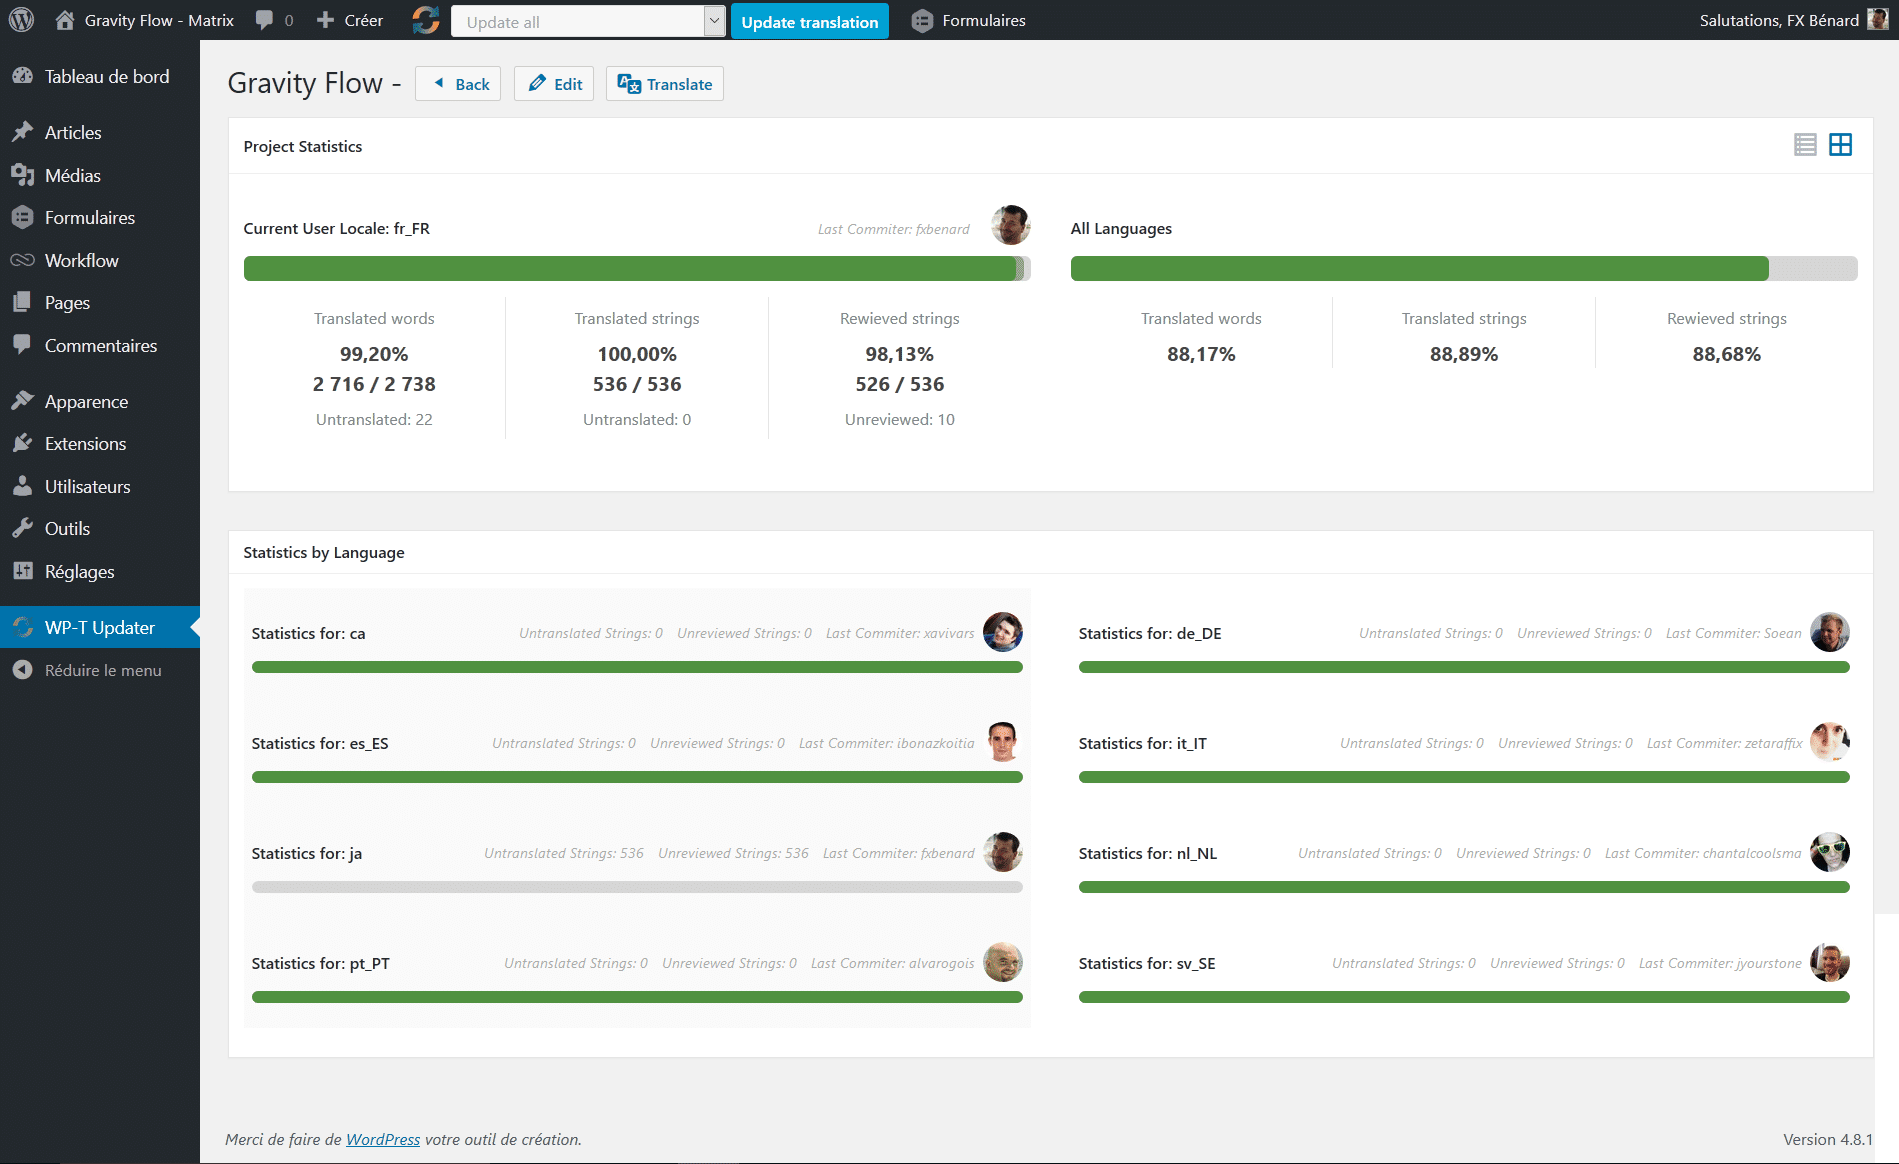Click the Translate button label
The width and height of the screenshot is (1899, 1164).
(679, 84)
